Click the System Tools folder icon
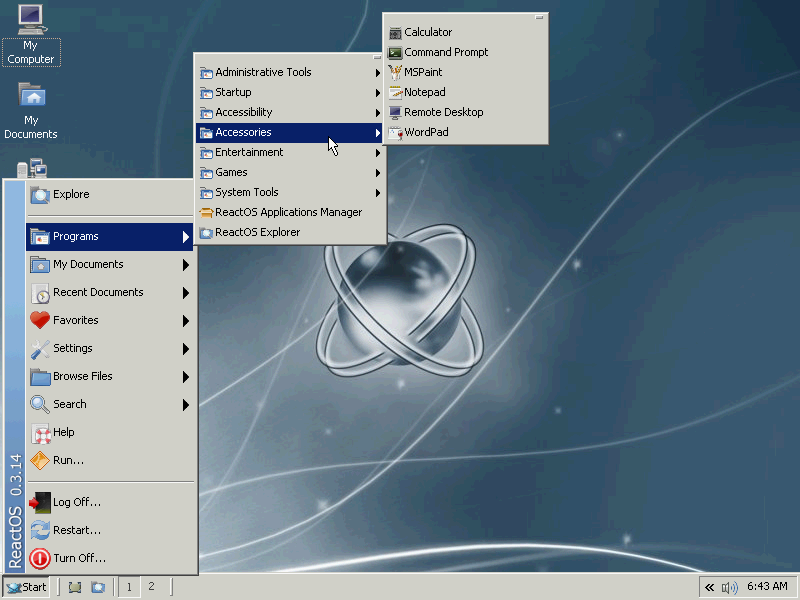Screen dimensions: 800x600 click(206, 192)
